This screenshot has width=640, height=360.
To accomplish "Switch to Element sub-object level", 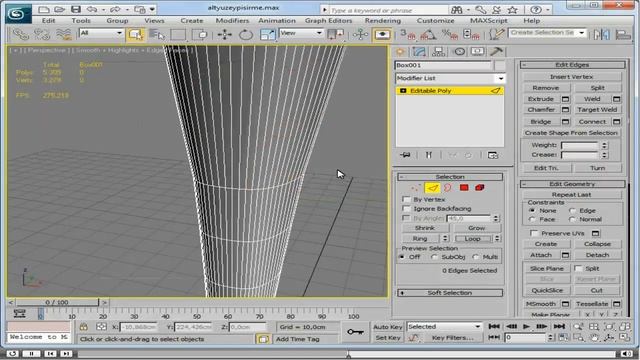I will tap(480, 188).
